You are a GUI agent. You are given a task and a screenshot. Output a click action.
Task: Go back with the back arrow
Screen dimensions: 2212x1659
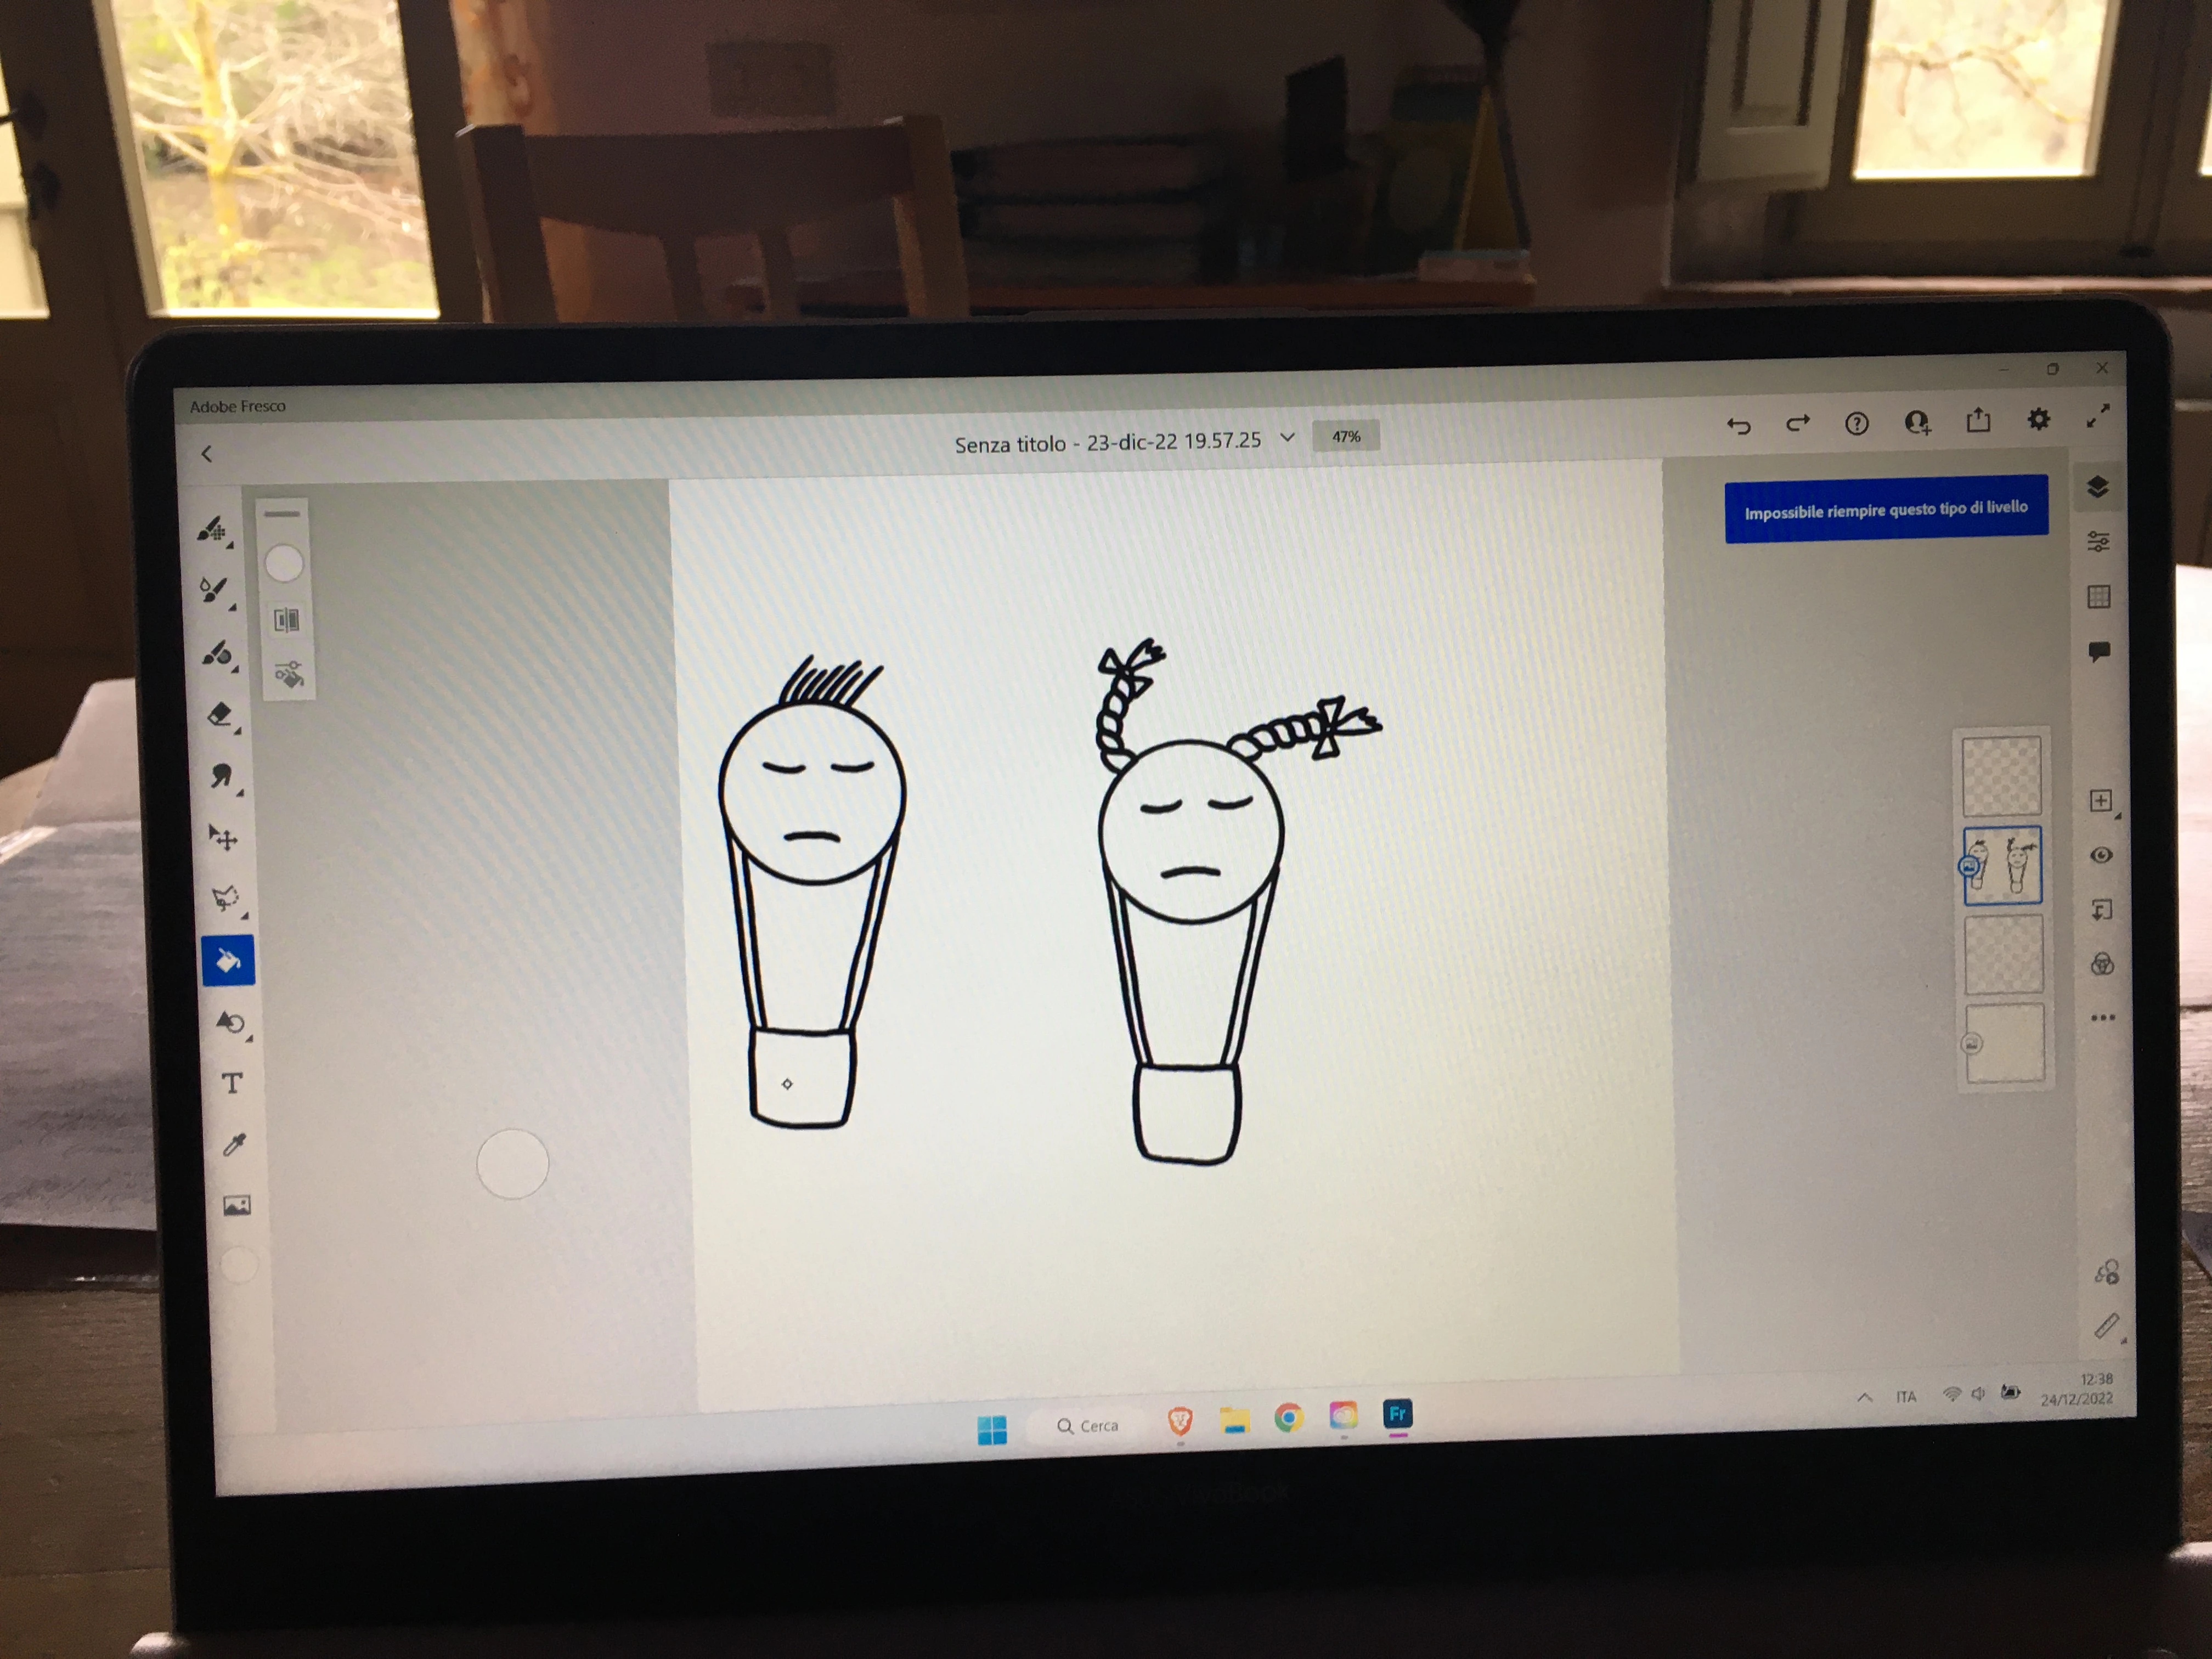[x=207, y=454]
